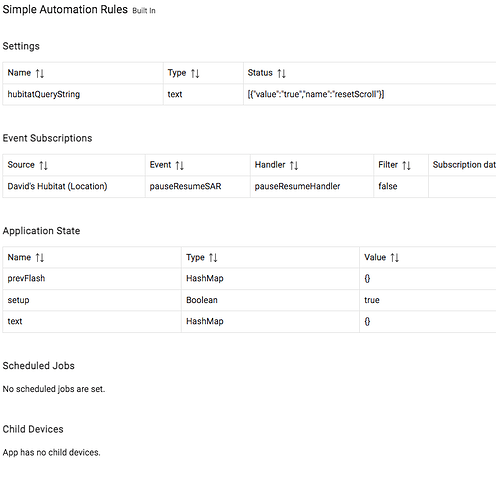The height and width of the screenshot is (499, 496).
Task: Click the setup Boolean row
Action: 249,300
